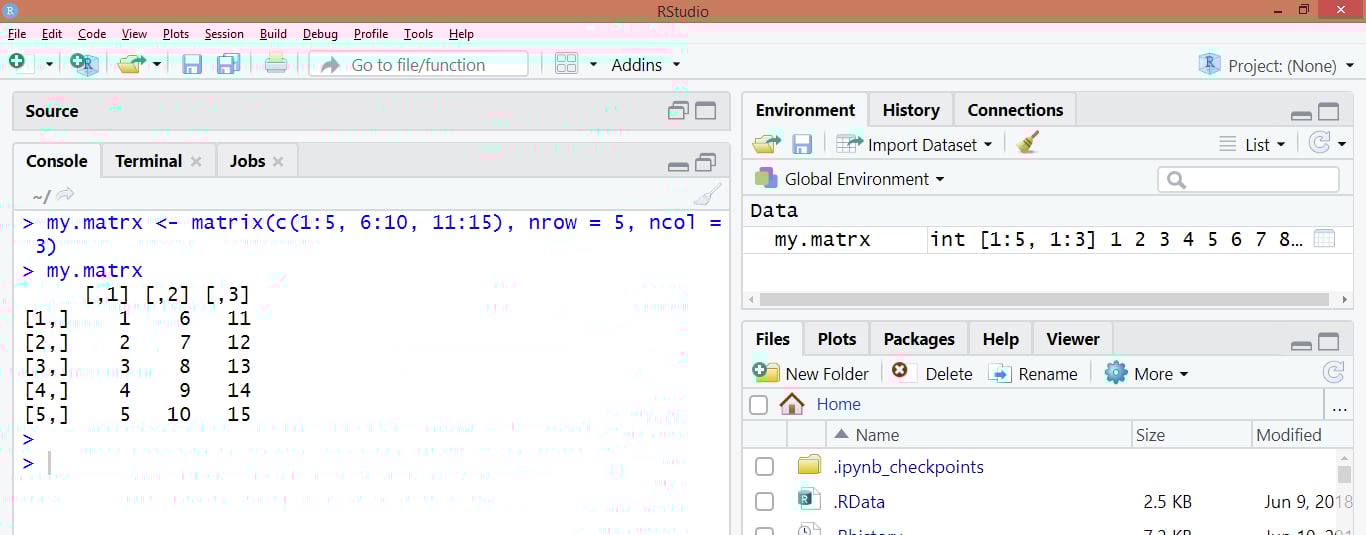Open the File menu
The image size is (1366, 535).
tap(17, 34)
